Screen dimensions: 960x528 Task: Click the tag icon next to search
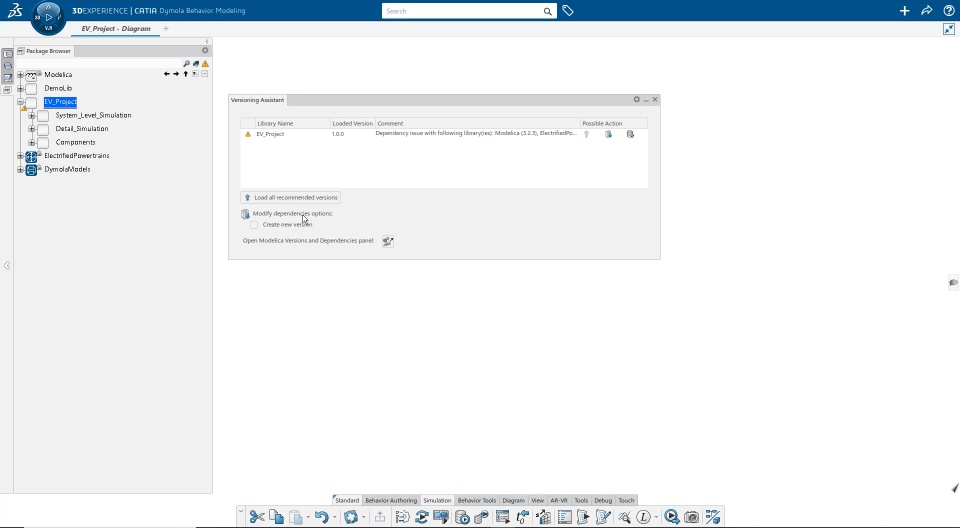(568, 10)
